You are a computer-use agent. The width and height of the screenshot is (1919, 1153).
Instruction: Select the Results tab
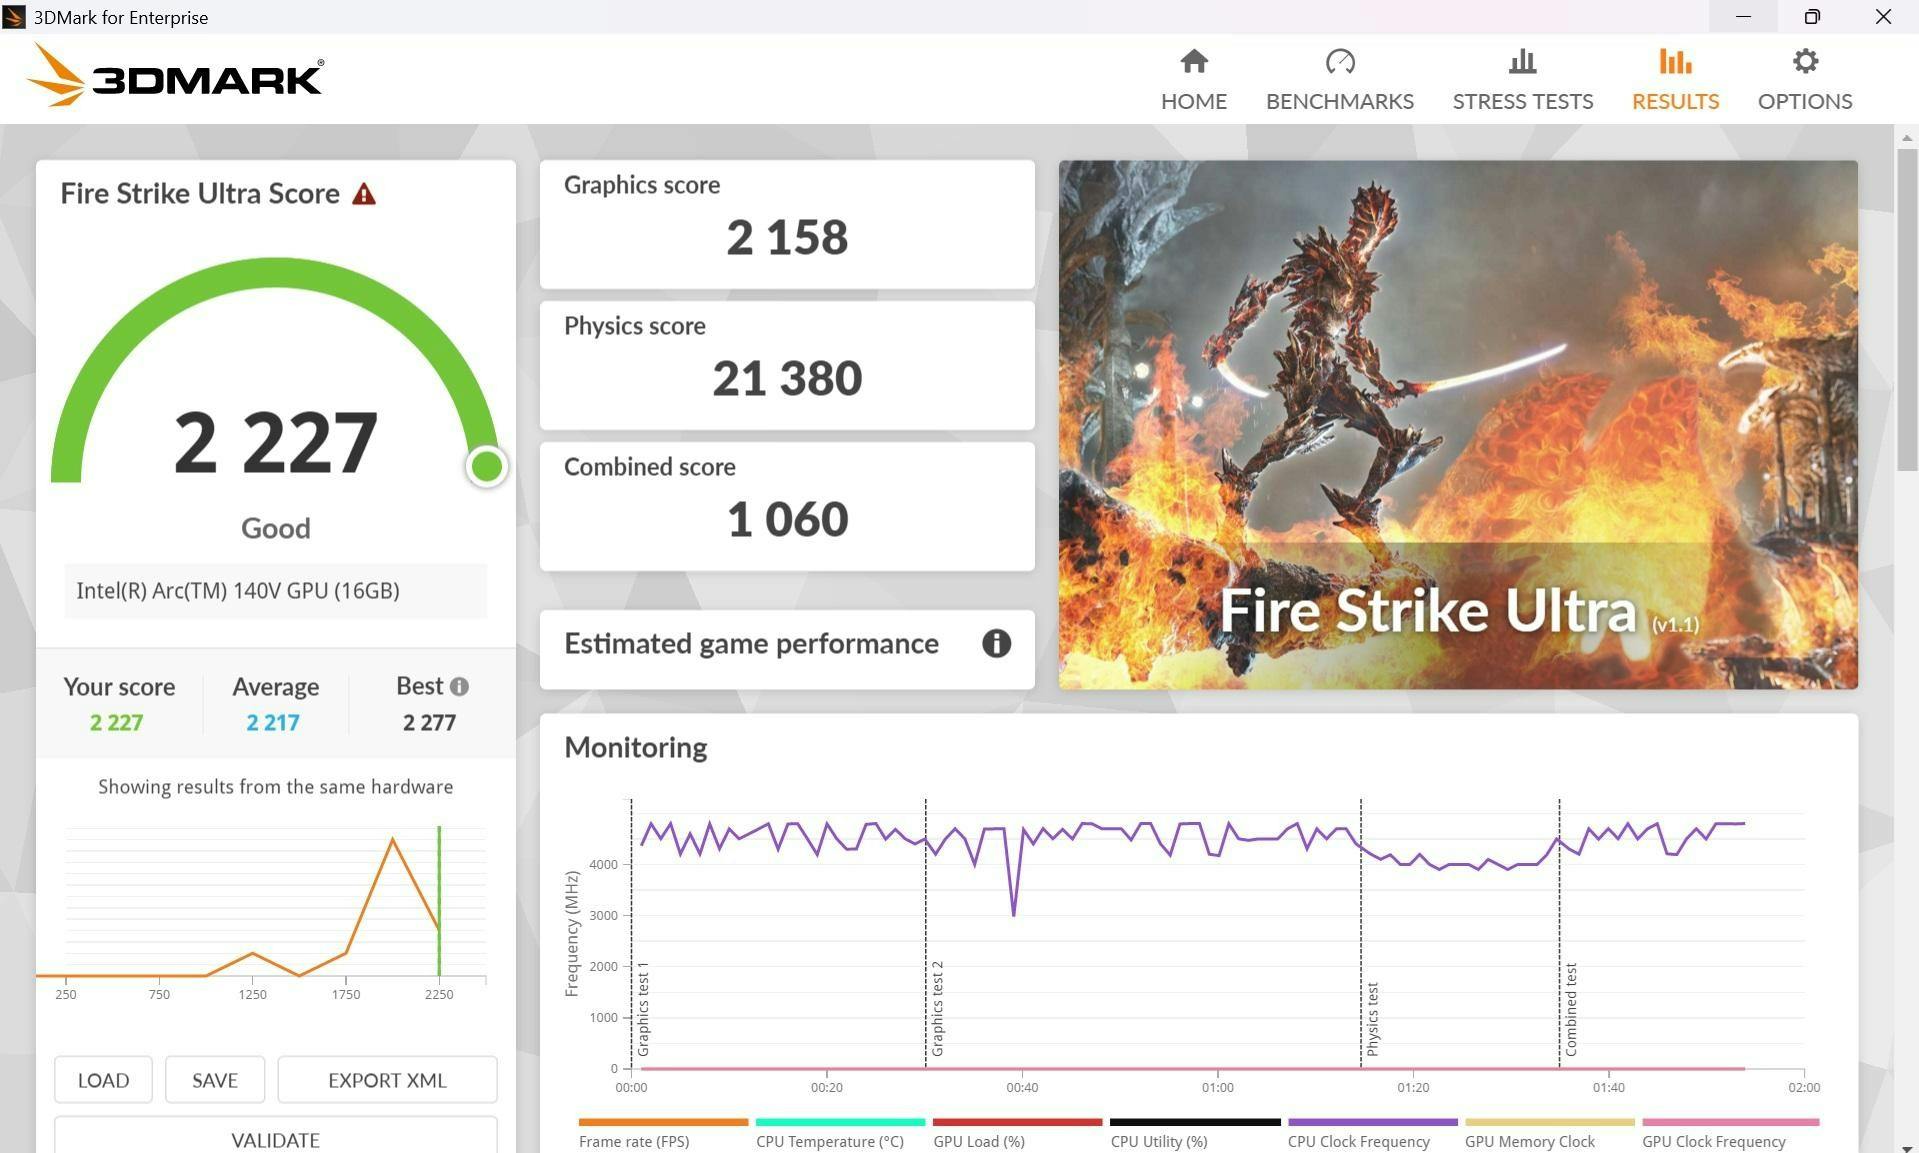1675,80
